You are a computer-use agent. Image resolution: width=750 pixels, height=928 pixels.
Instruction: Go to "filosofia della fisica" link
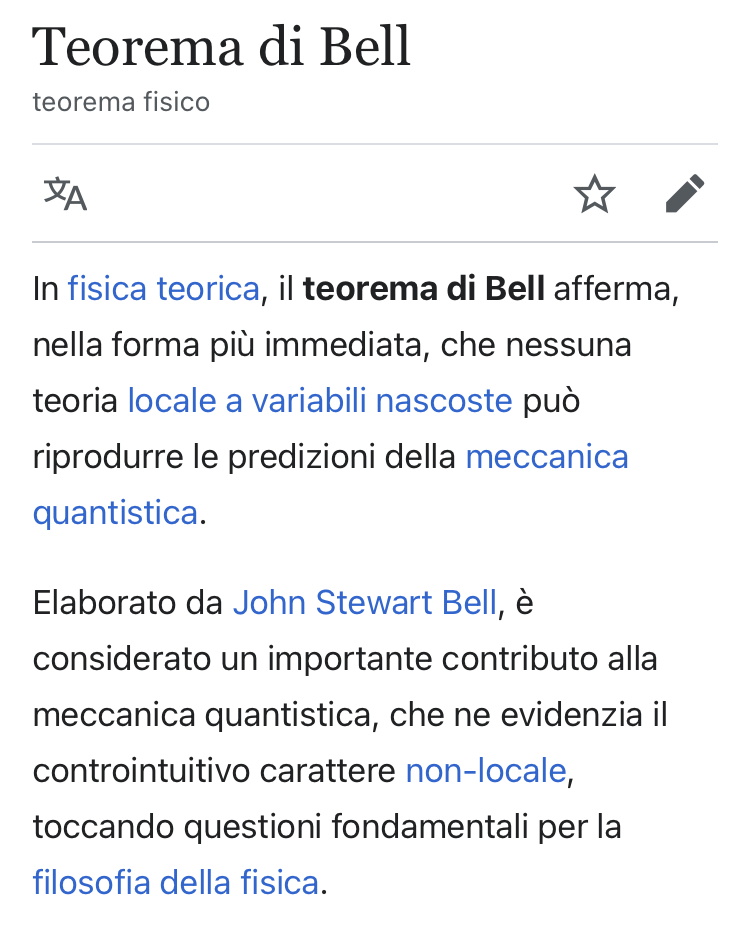point(175,883)
